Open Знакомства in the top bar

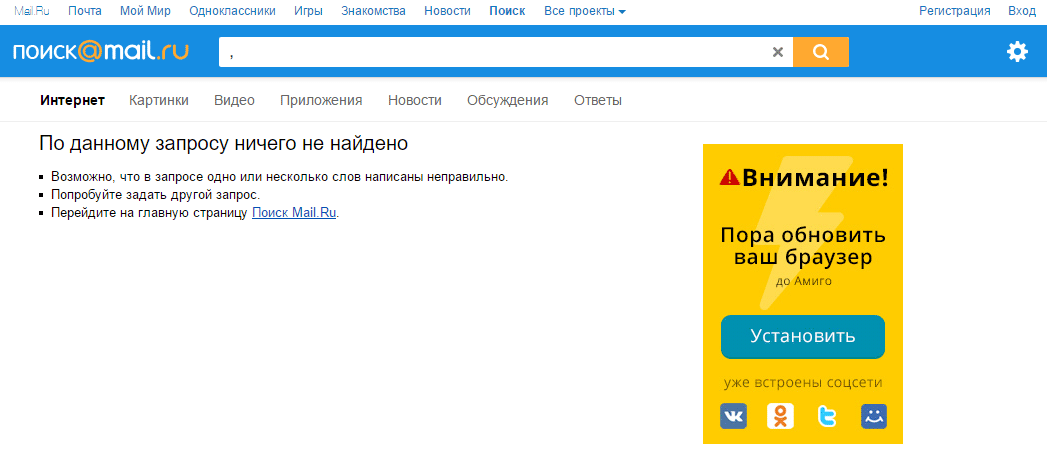pos(373,11)
